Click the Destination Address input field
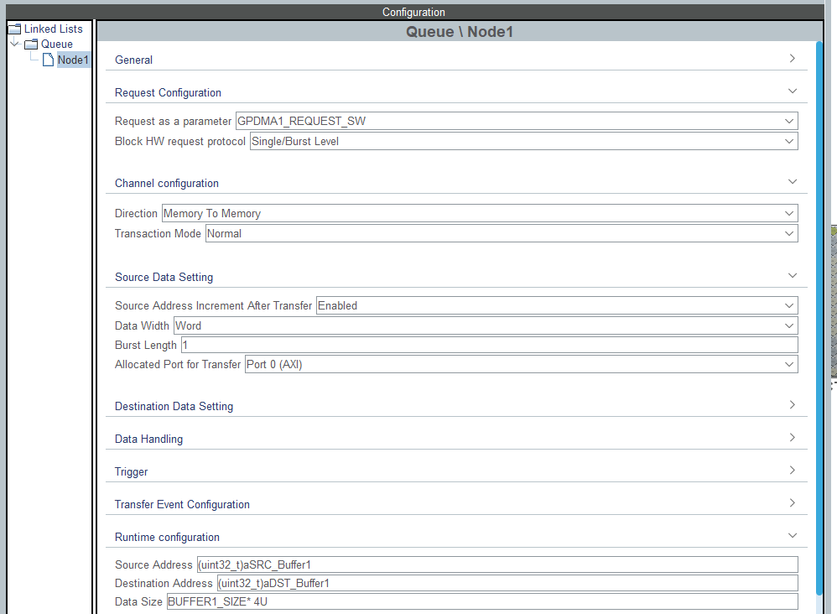Viewport: 837px width, 614px height. click(508, 584)
